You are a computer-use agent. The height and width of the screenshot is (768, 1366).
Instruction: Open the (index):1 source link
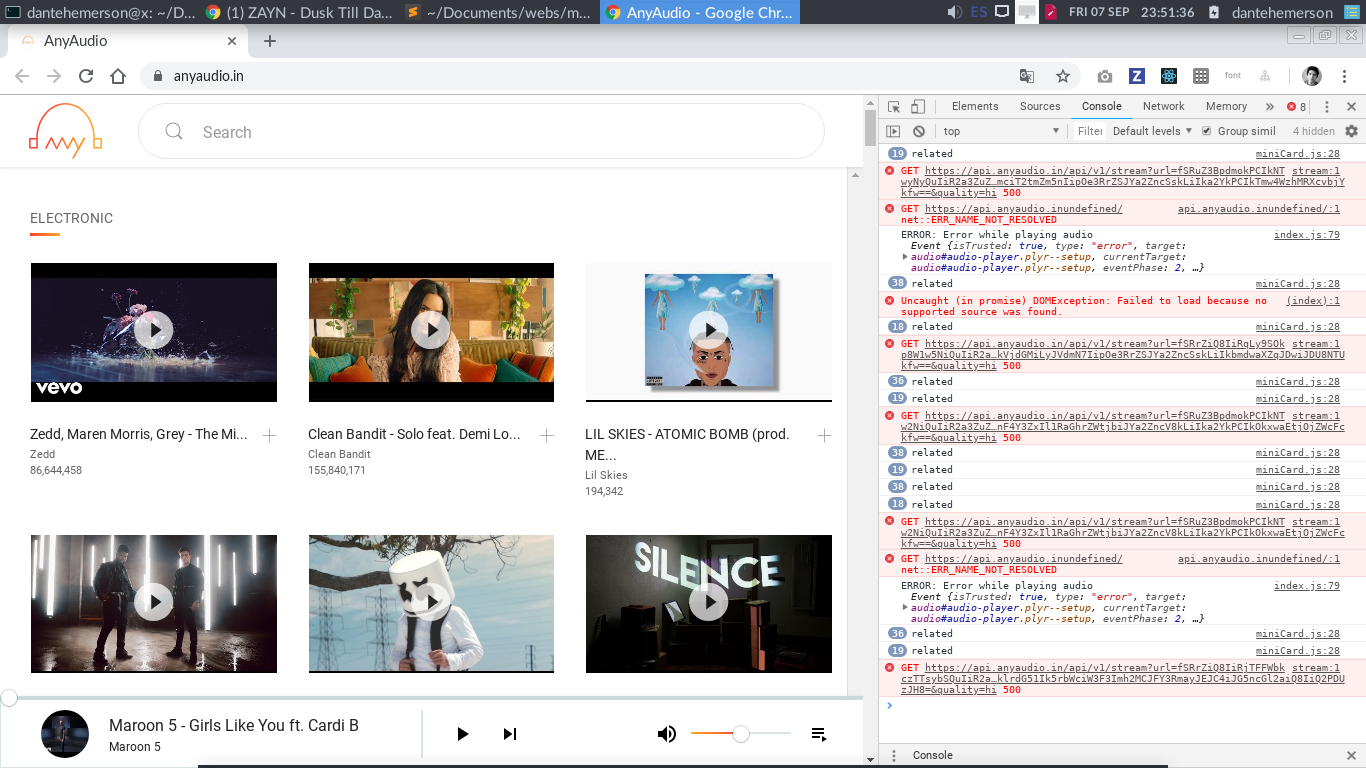(1312, 300)
